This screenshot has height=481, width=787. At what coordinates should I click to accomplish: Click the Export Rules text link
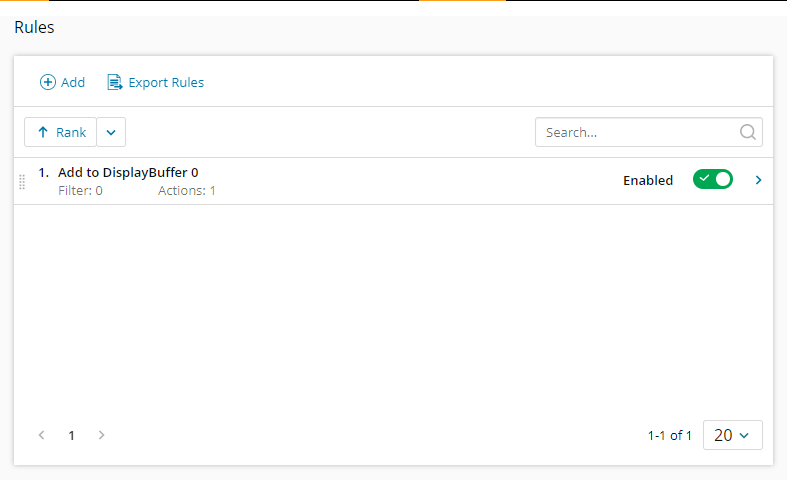(166, 83)
